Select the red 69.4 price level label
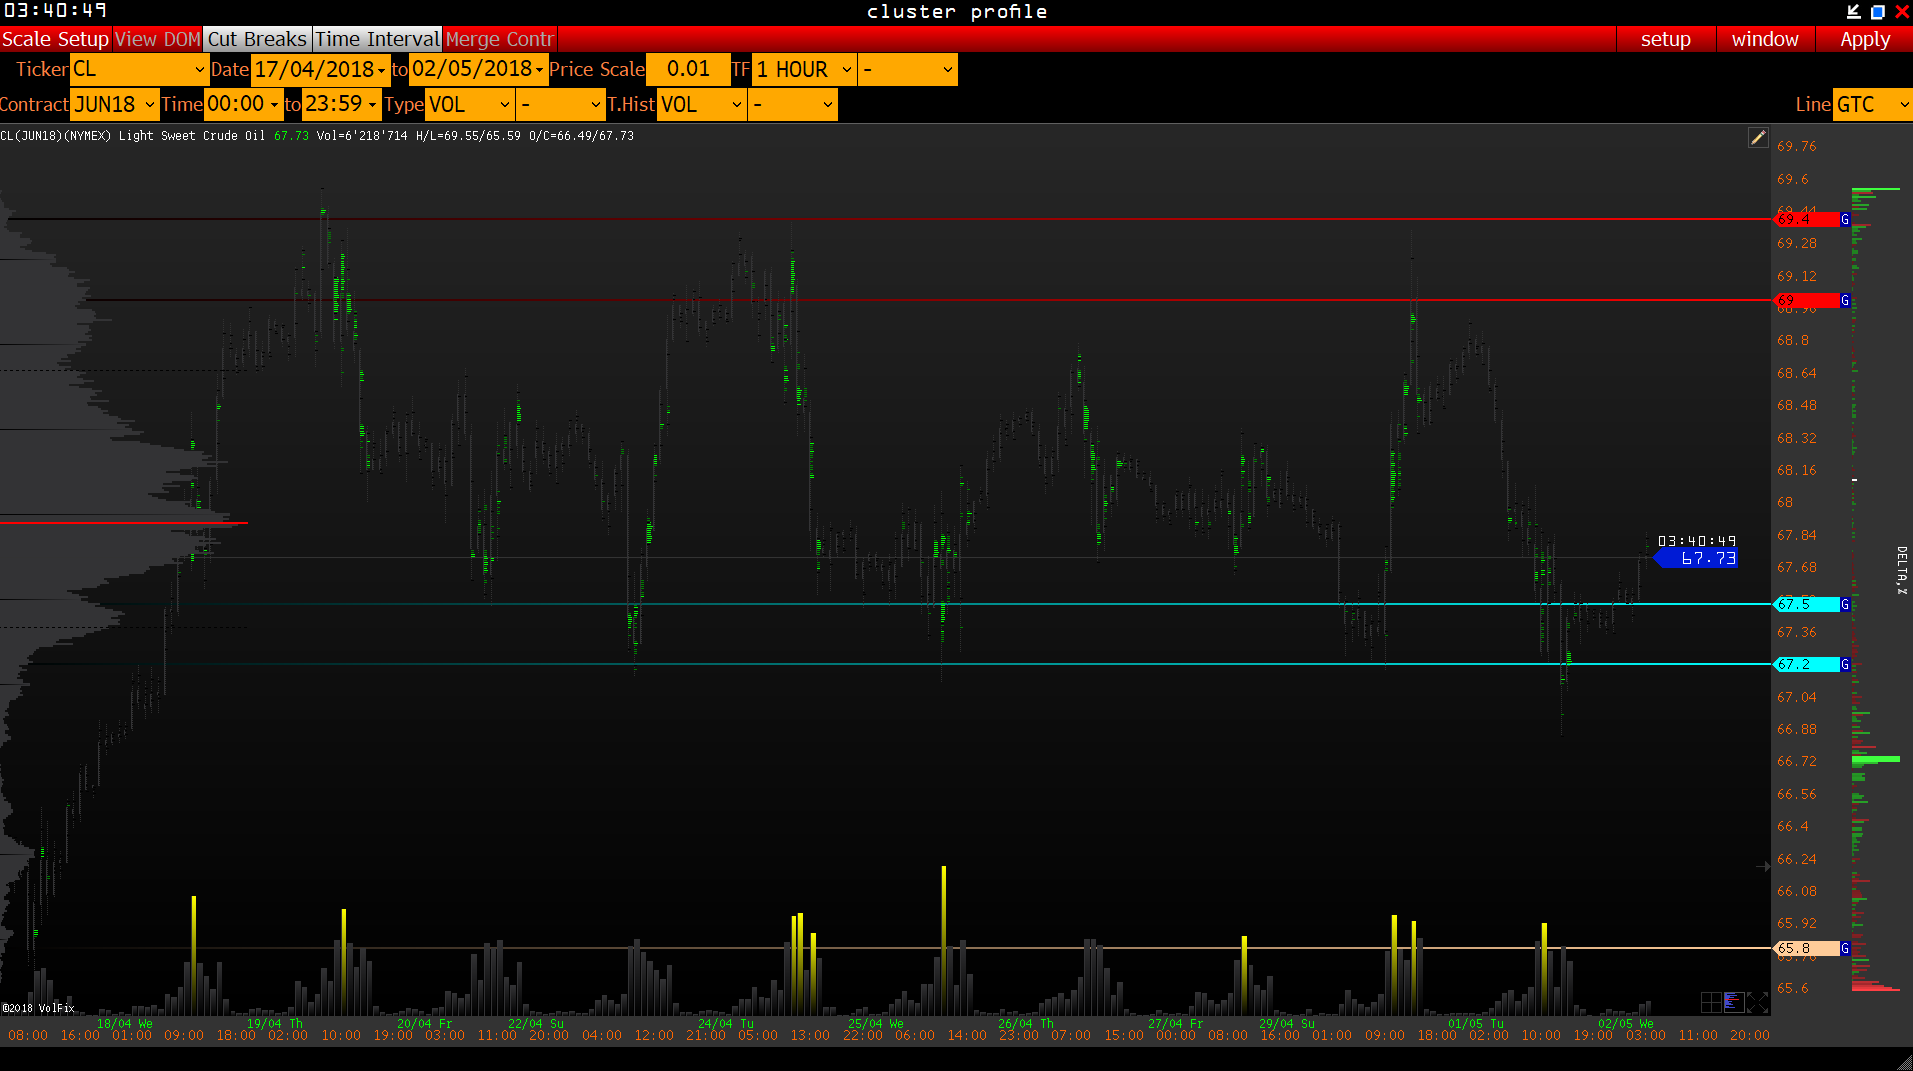1913x1071 pixels. (x=1806, y=220)
